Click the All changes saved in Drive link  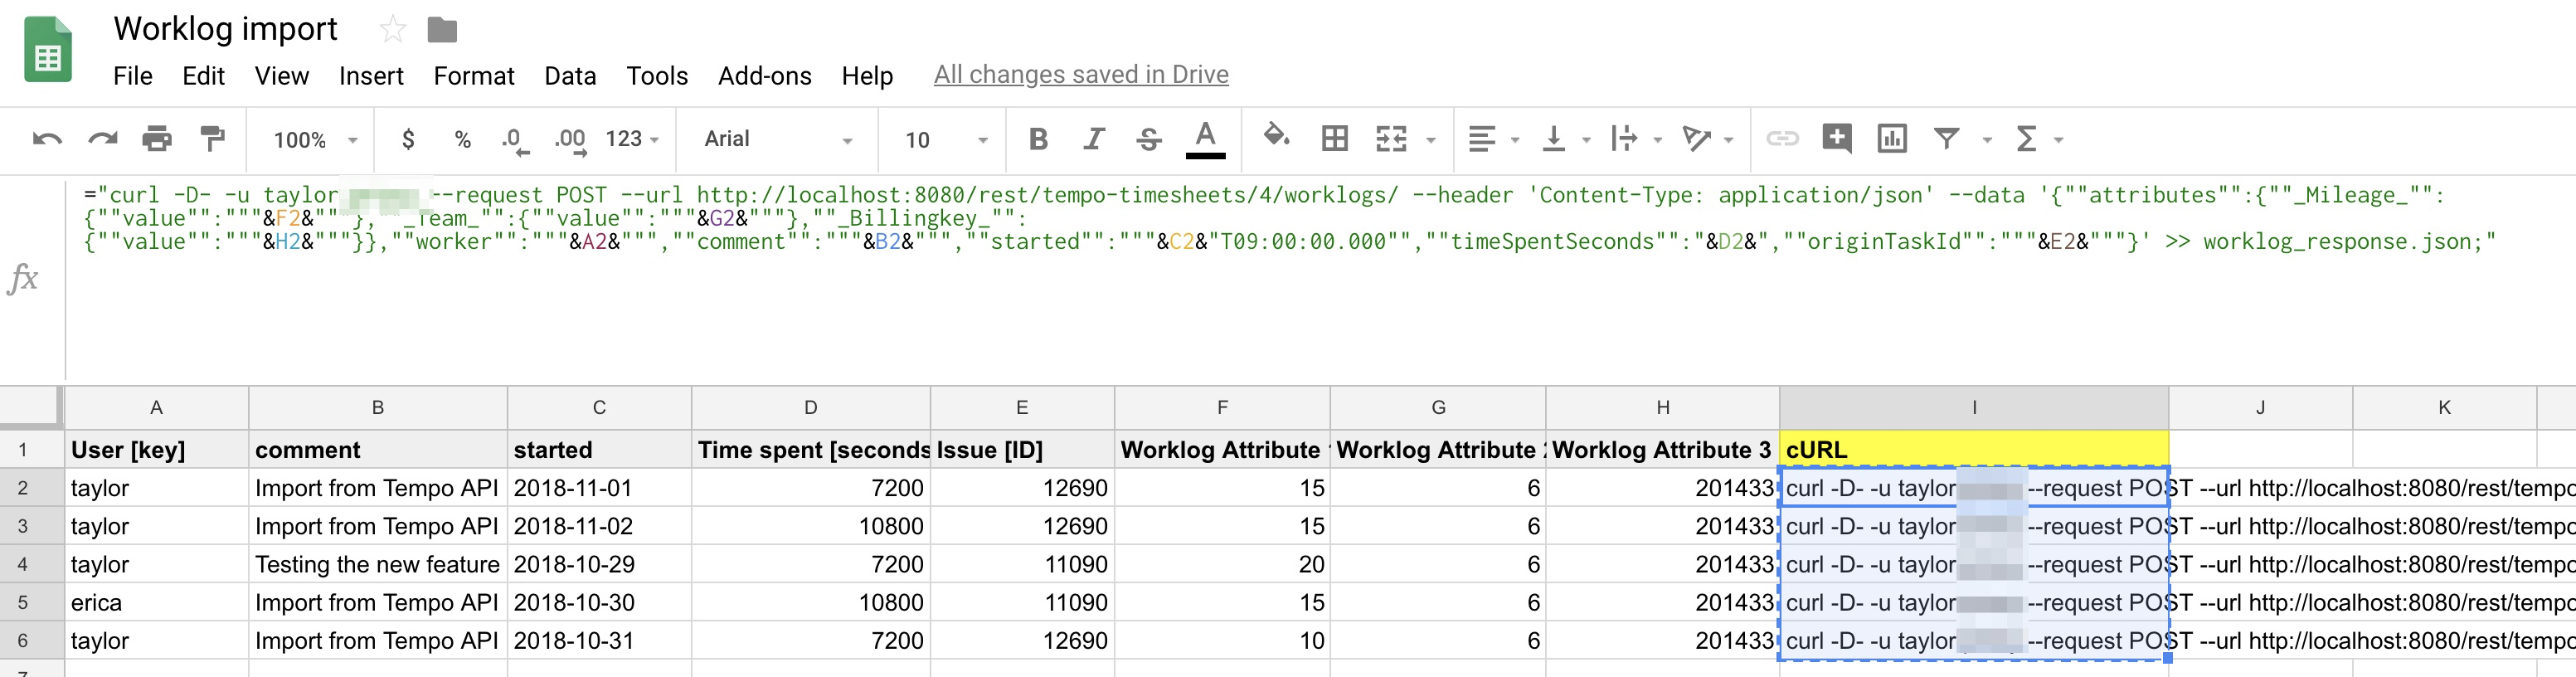pyautogui.click(x=1080, y=75)
